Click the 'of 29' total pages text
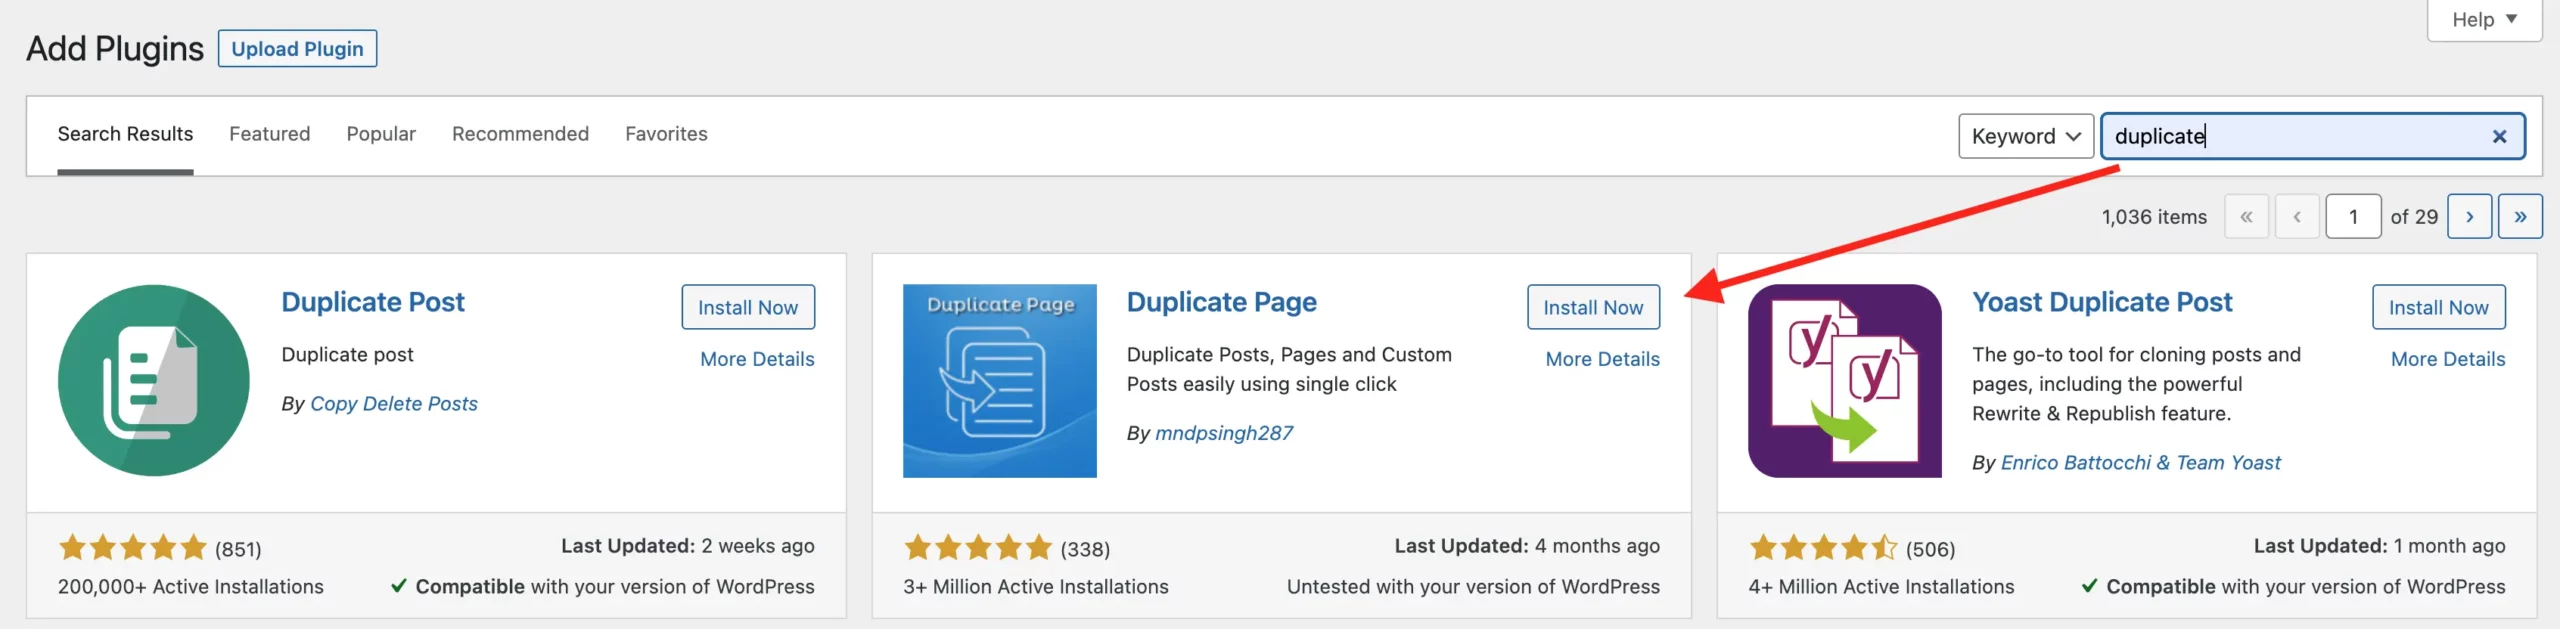The width and height of the screenshot is (2560, 629). click(x=2414, y=217)
